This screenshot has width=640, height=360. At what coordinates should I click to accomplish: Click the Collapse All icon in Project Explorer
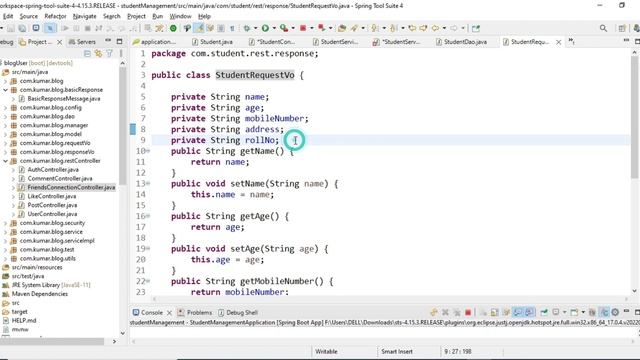click(x=87, y=53)
